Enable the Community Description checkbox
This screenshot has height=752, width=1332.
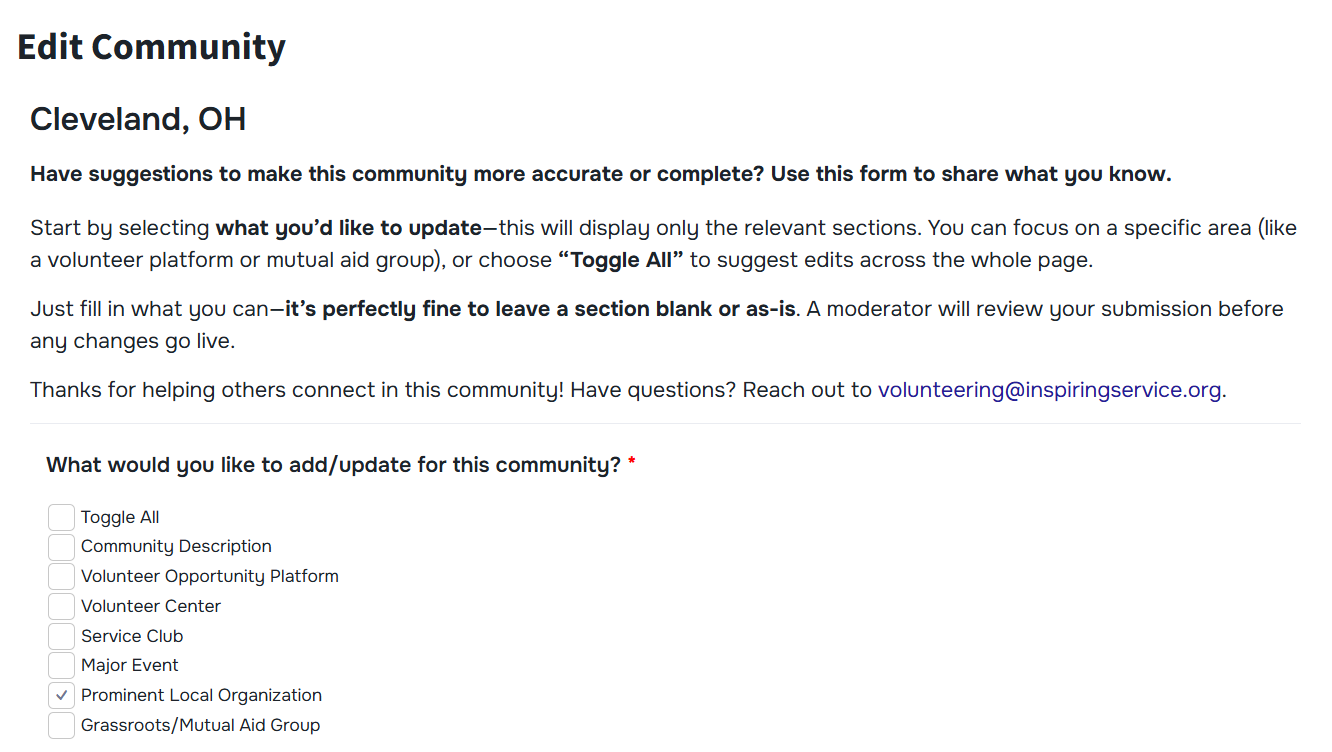(x=61, y=547)
